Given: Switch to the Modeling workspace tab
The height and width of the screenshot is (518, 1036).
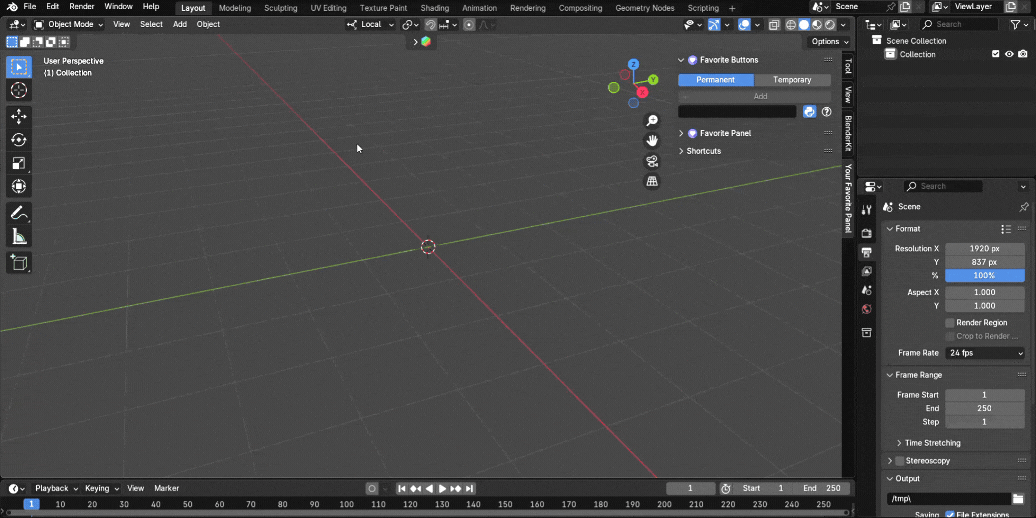Looking at the screenshot, I should coord(235,8).
